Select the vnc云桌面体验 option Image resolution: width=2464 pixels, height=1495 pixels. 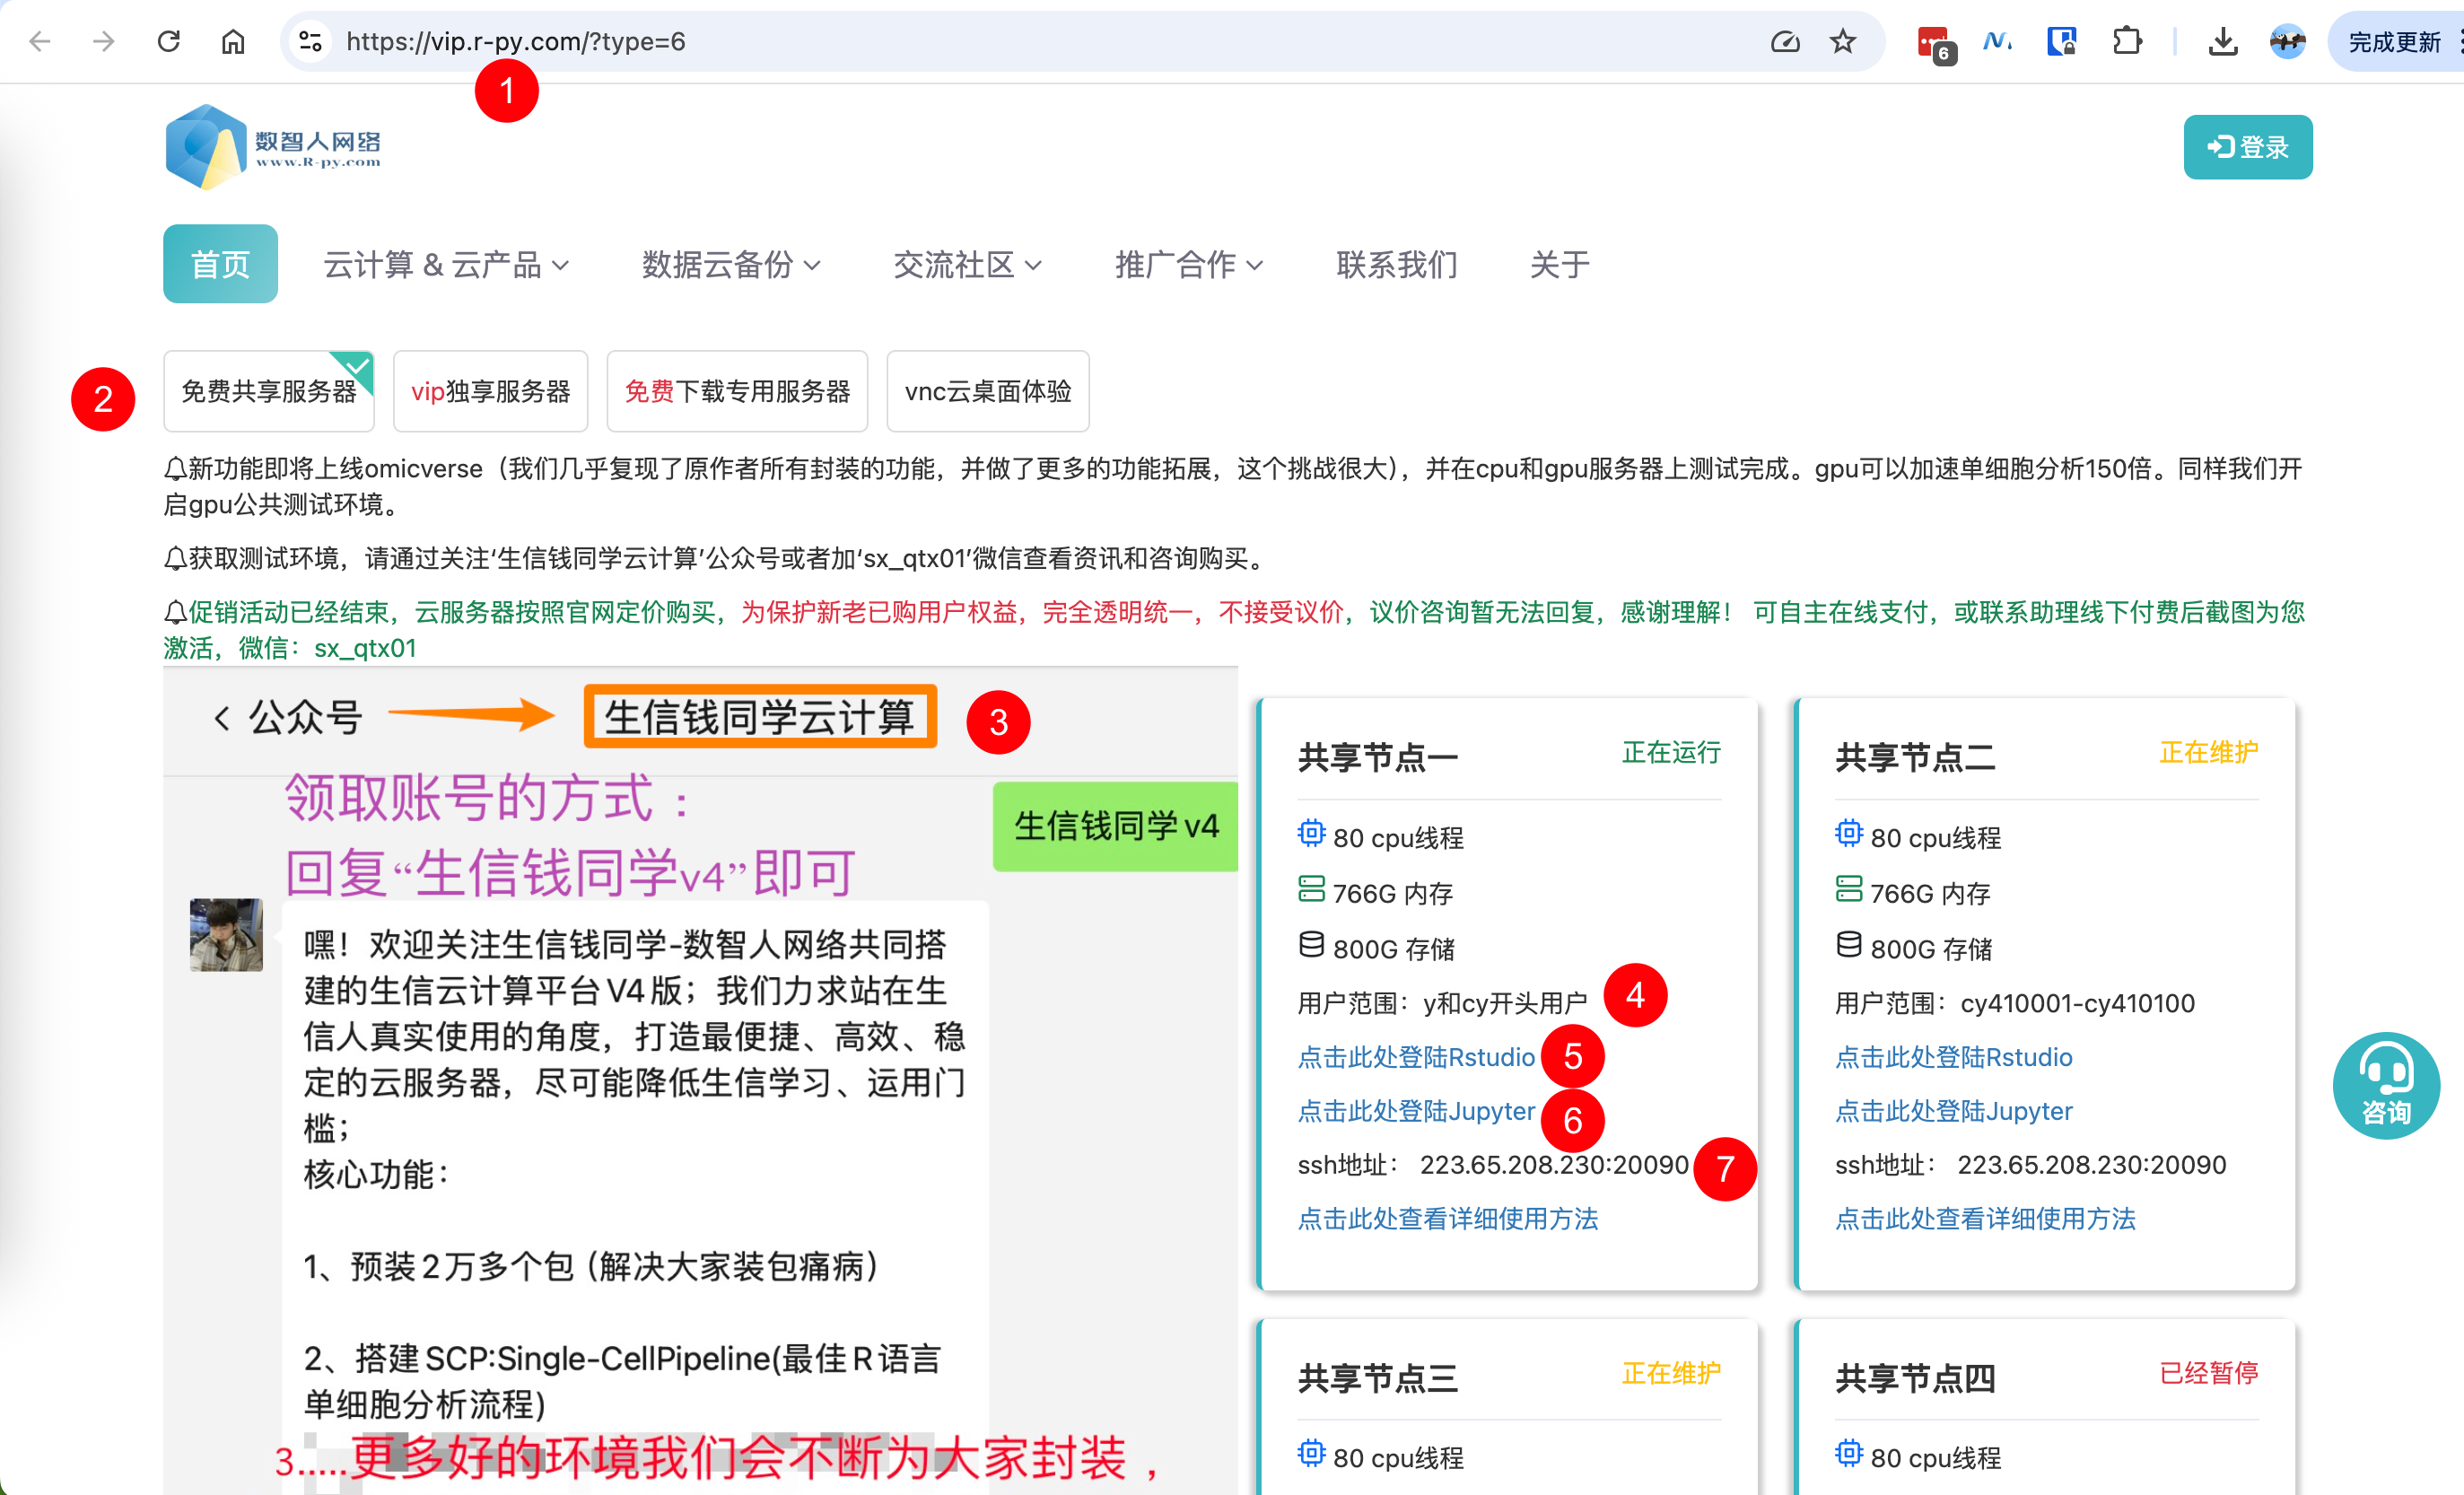tap(987, 391)
